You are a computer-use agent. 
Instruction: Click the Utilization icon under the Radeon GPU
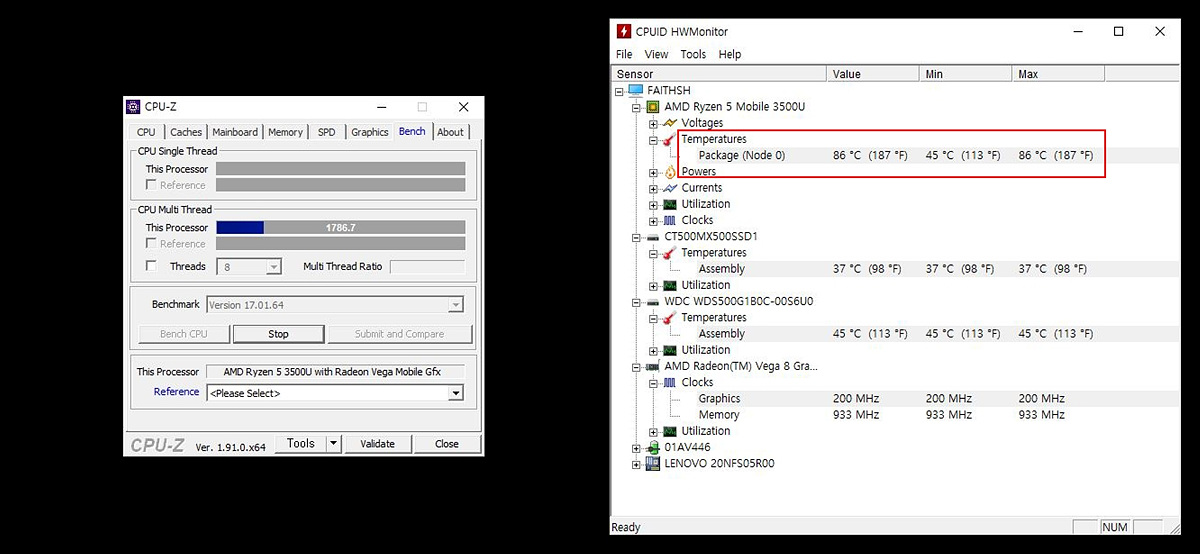670,431
